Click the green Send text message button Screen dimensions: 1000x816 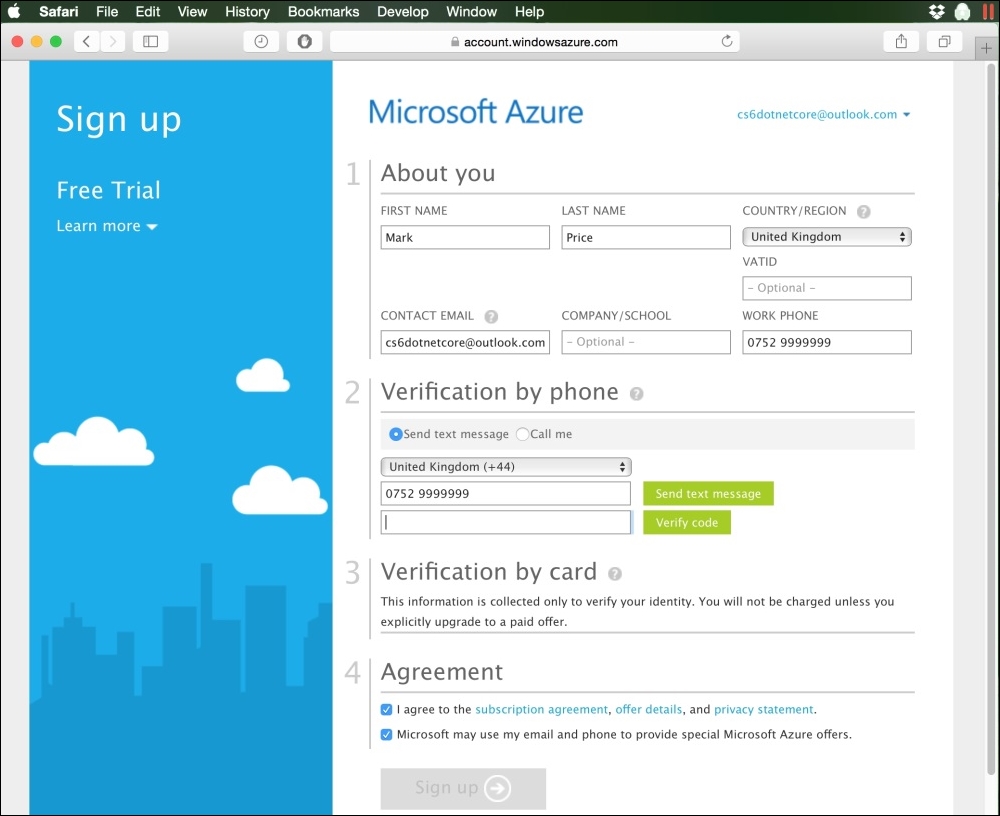(708, 494)
